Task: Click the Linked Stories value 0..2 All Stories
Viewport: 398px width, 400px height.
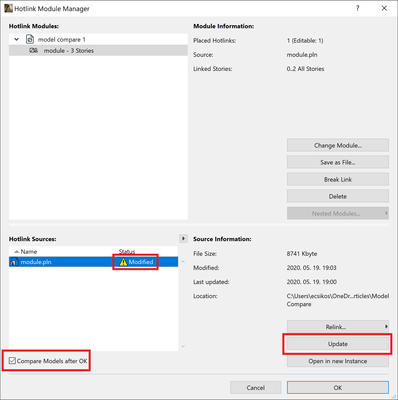Action: click(305, 69)
